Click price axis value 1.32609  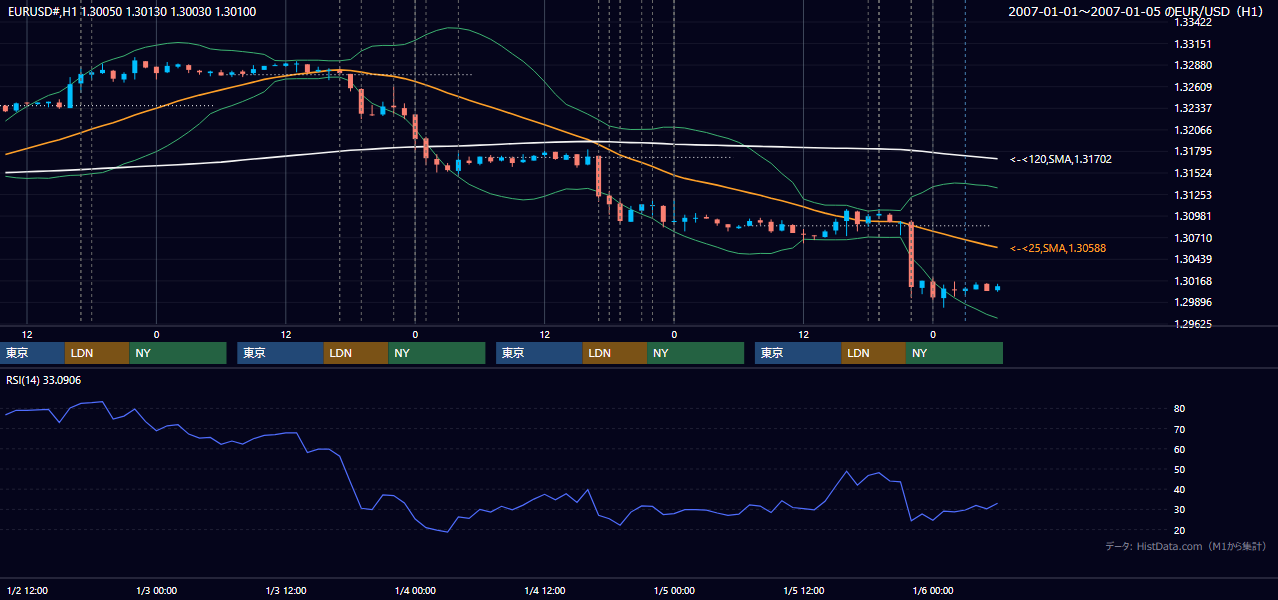pyautogui.click(x=1193, y=87)
